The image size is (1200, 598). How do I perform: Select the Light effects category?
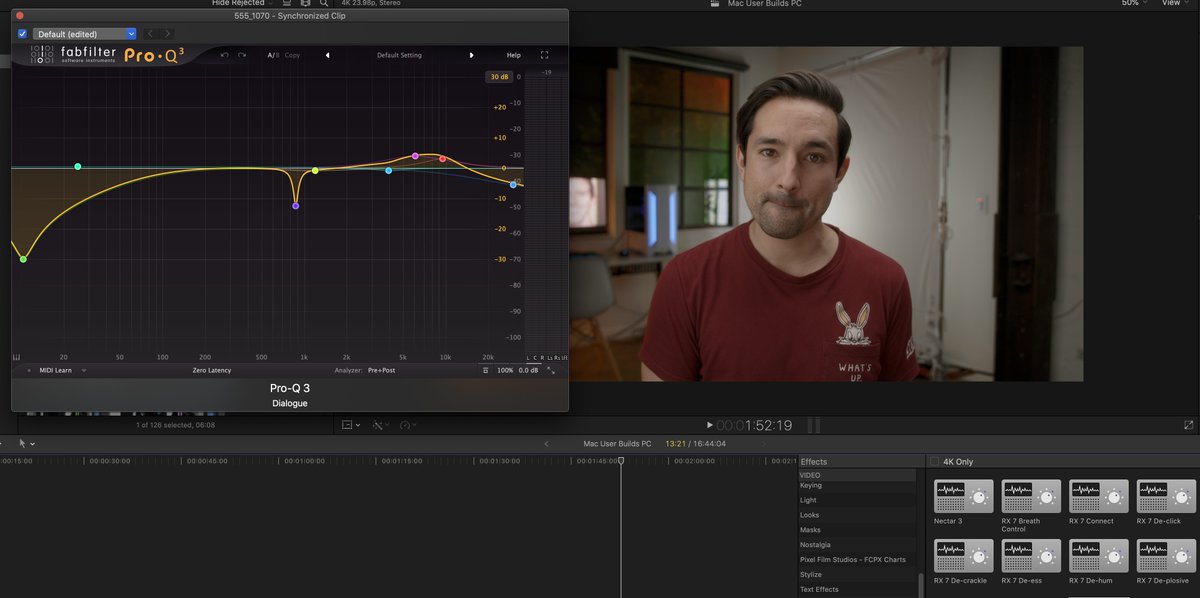pos(808,500)
